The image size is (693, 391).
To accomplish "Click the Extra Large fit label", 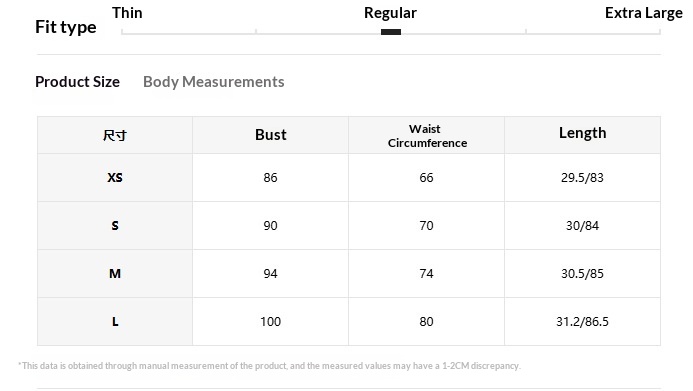I will click(x=644, y=13).
